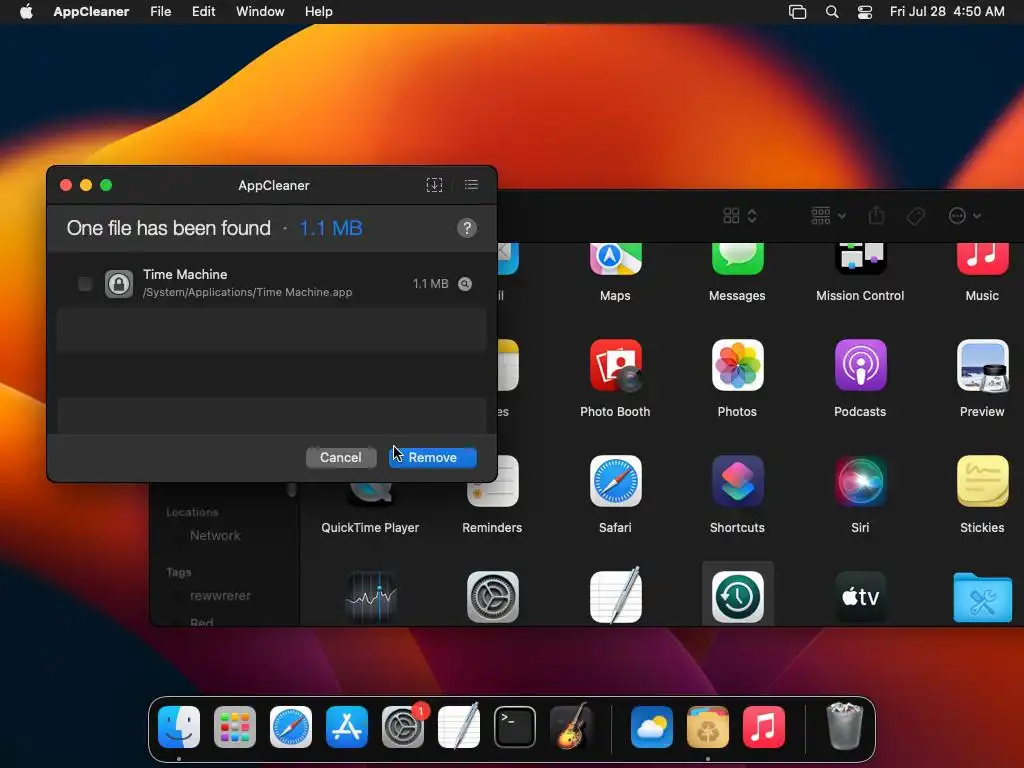Tick the Time Machine checkbox

coord(85,283)
